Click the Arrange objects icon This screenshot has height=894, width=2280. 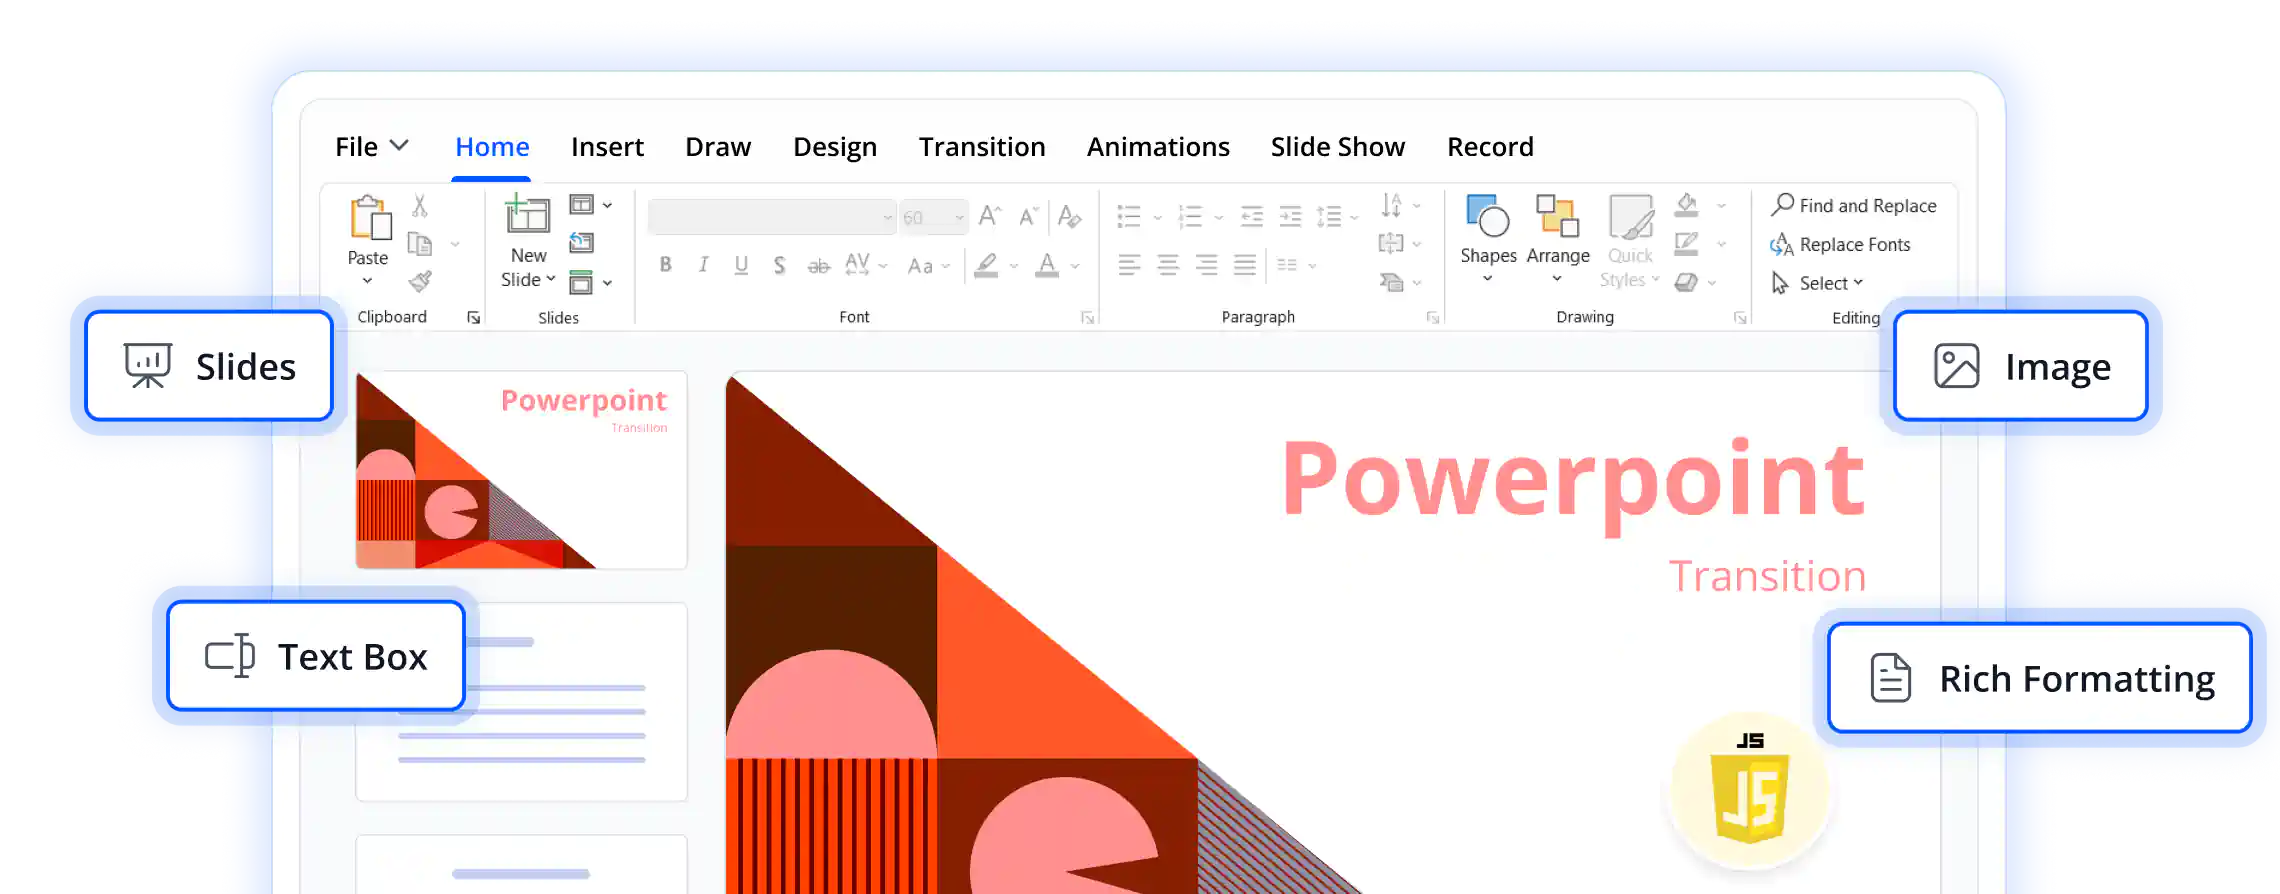[1557, 240]
